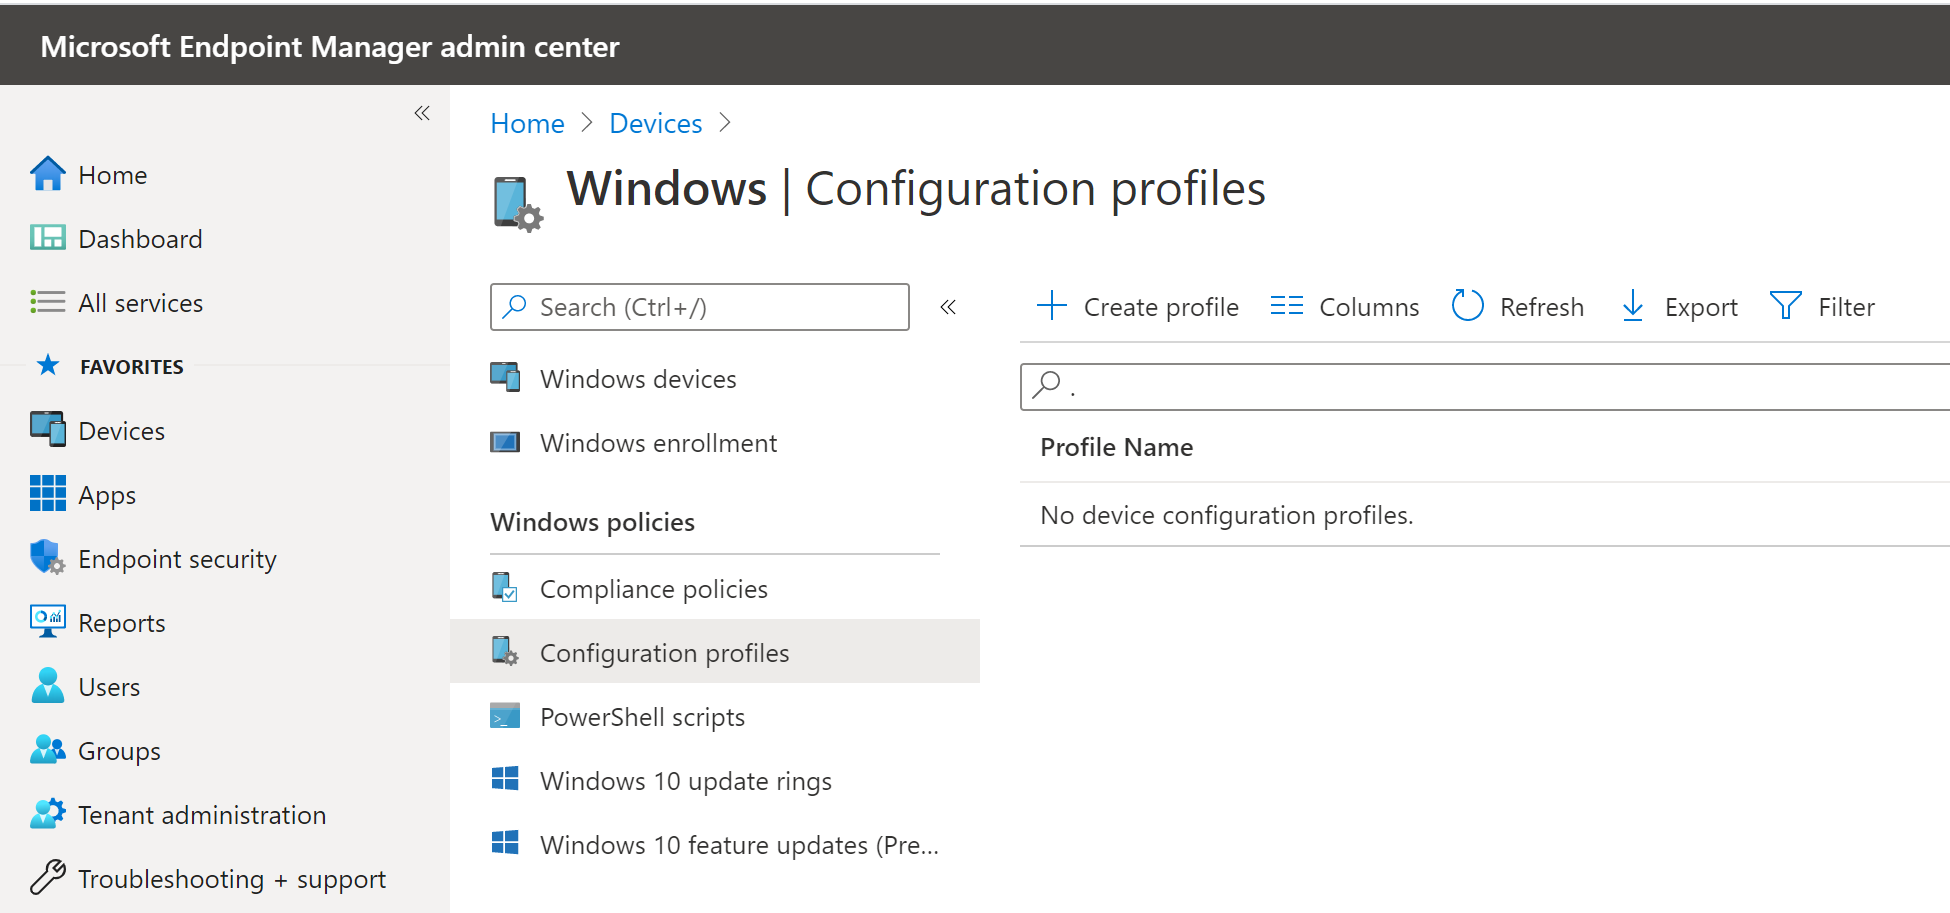Click the Favorites star icon
Viewport: 1950px width, 913px height.
coord(47,366)
